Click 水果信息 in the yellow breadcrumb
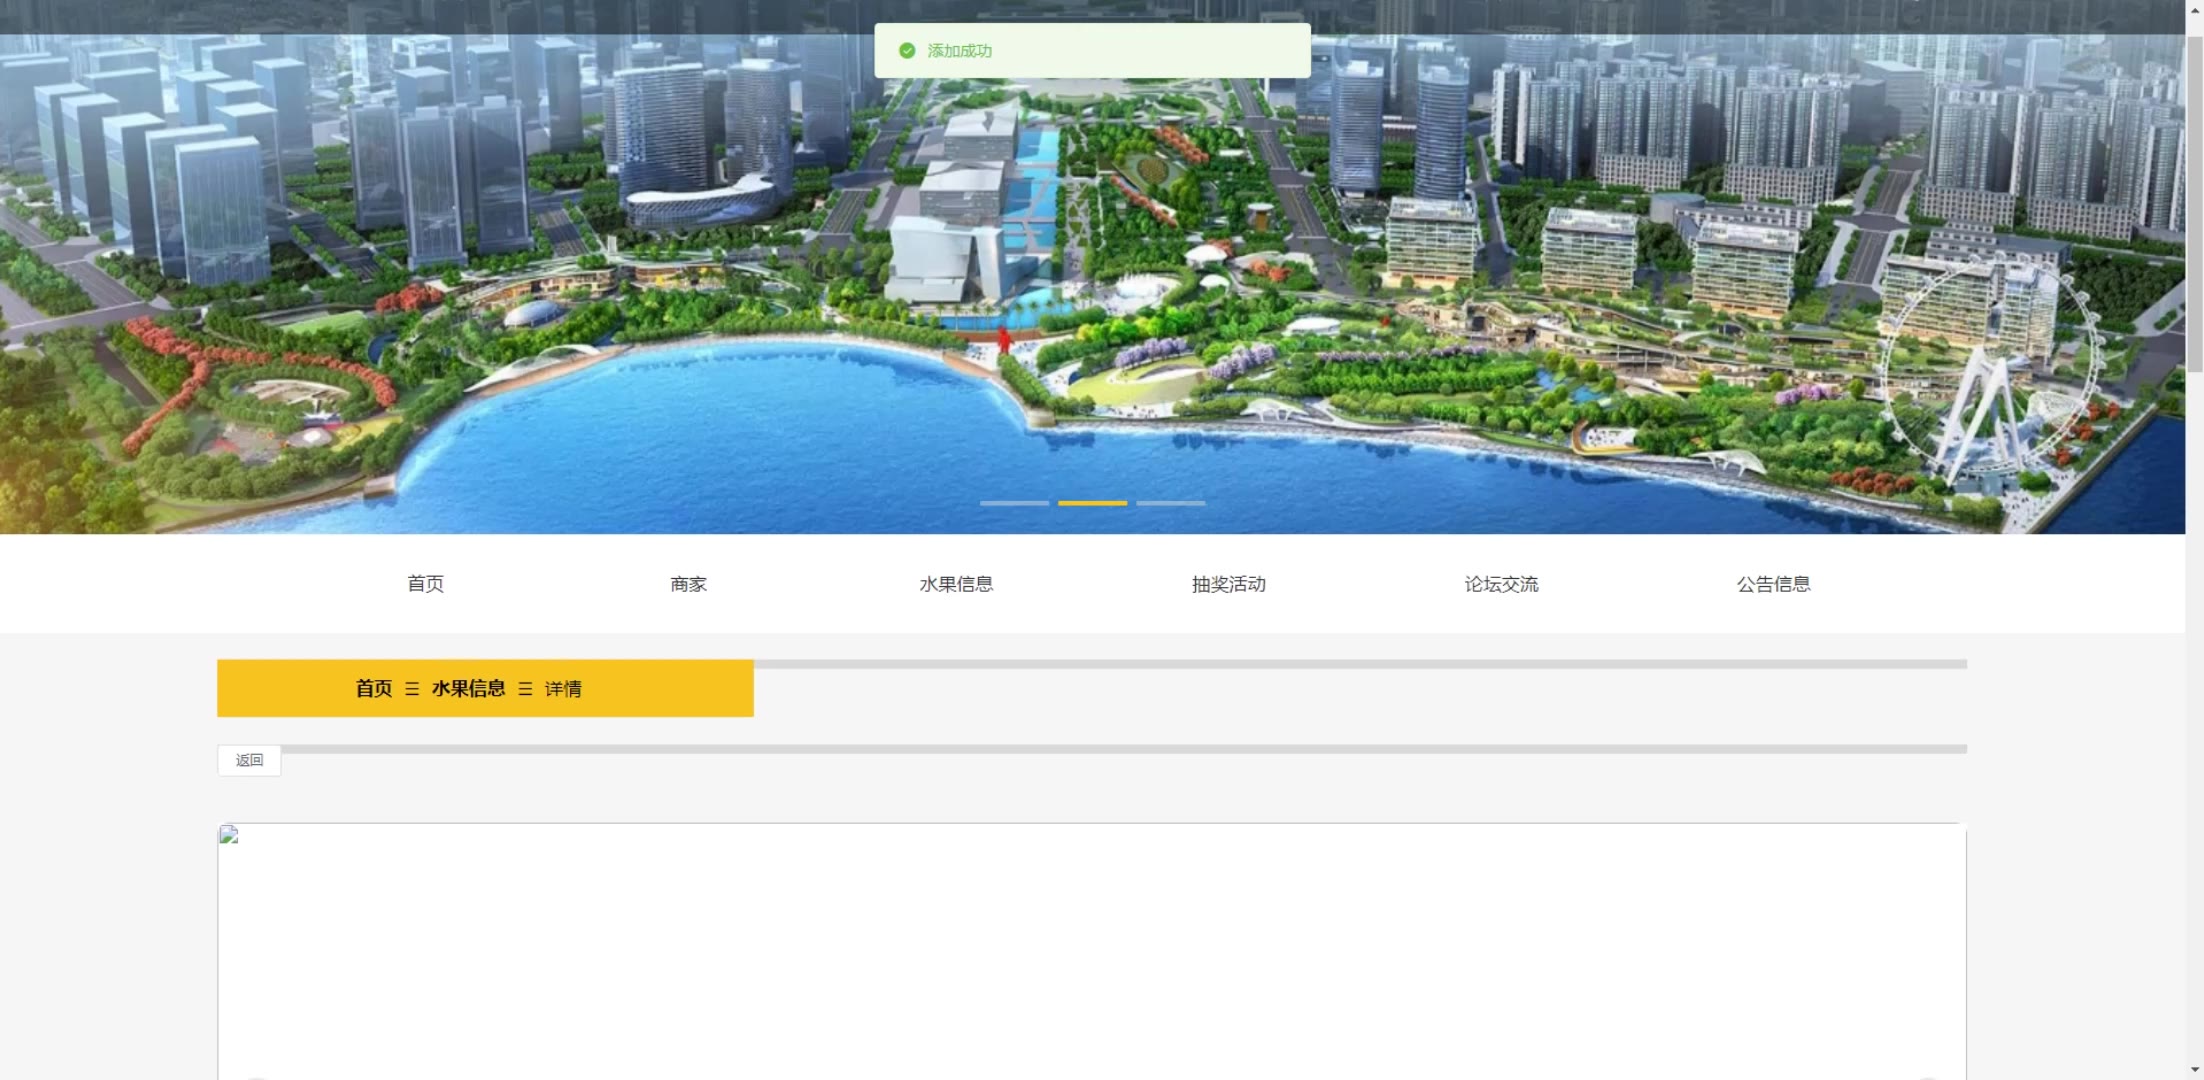Viewport: 2204px width, 1080px height. click(468, 688)
